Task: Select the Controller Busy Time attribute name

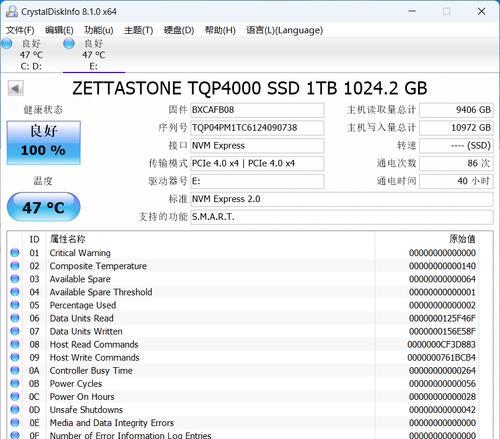Action: [x=91, y=371]
